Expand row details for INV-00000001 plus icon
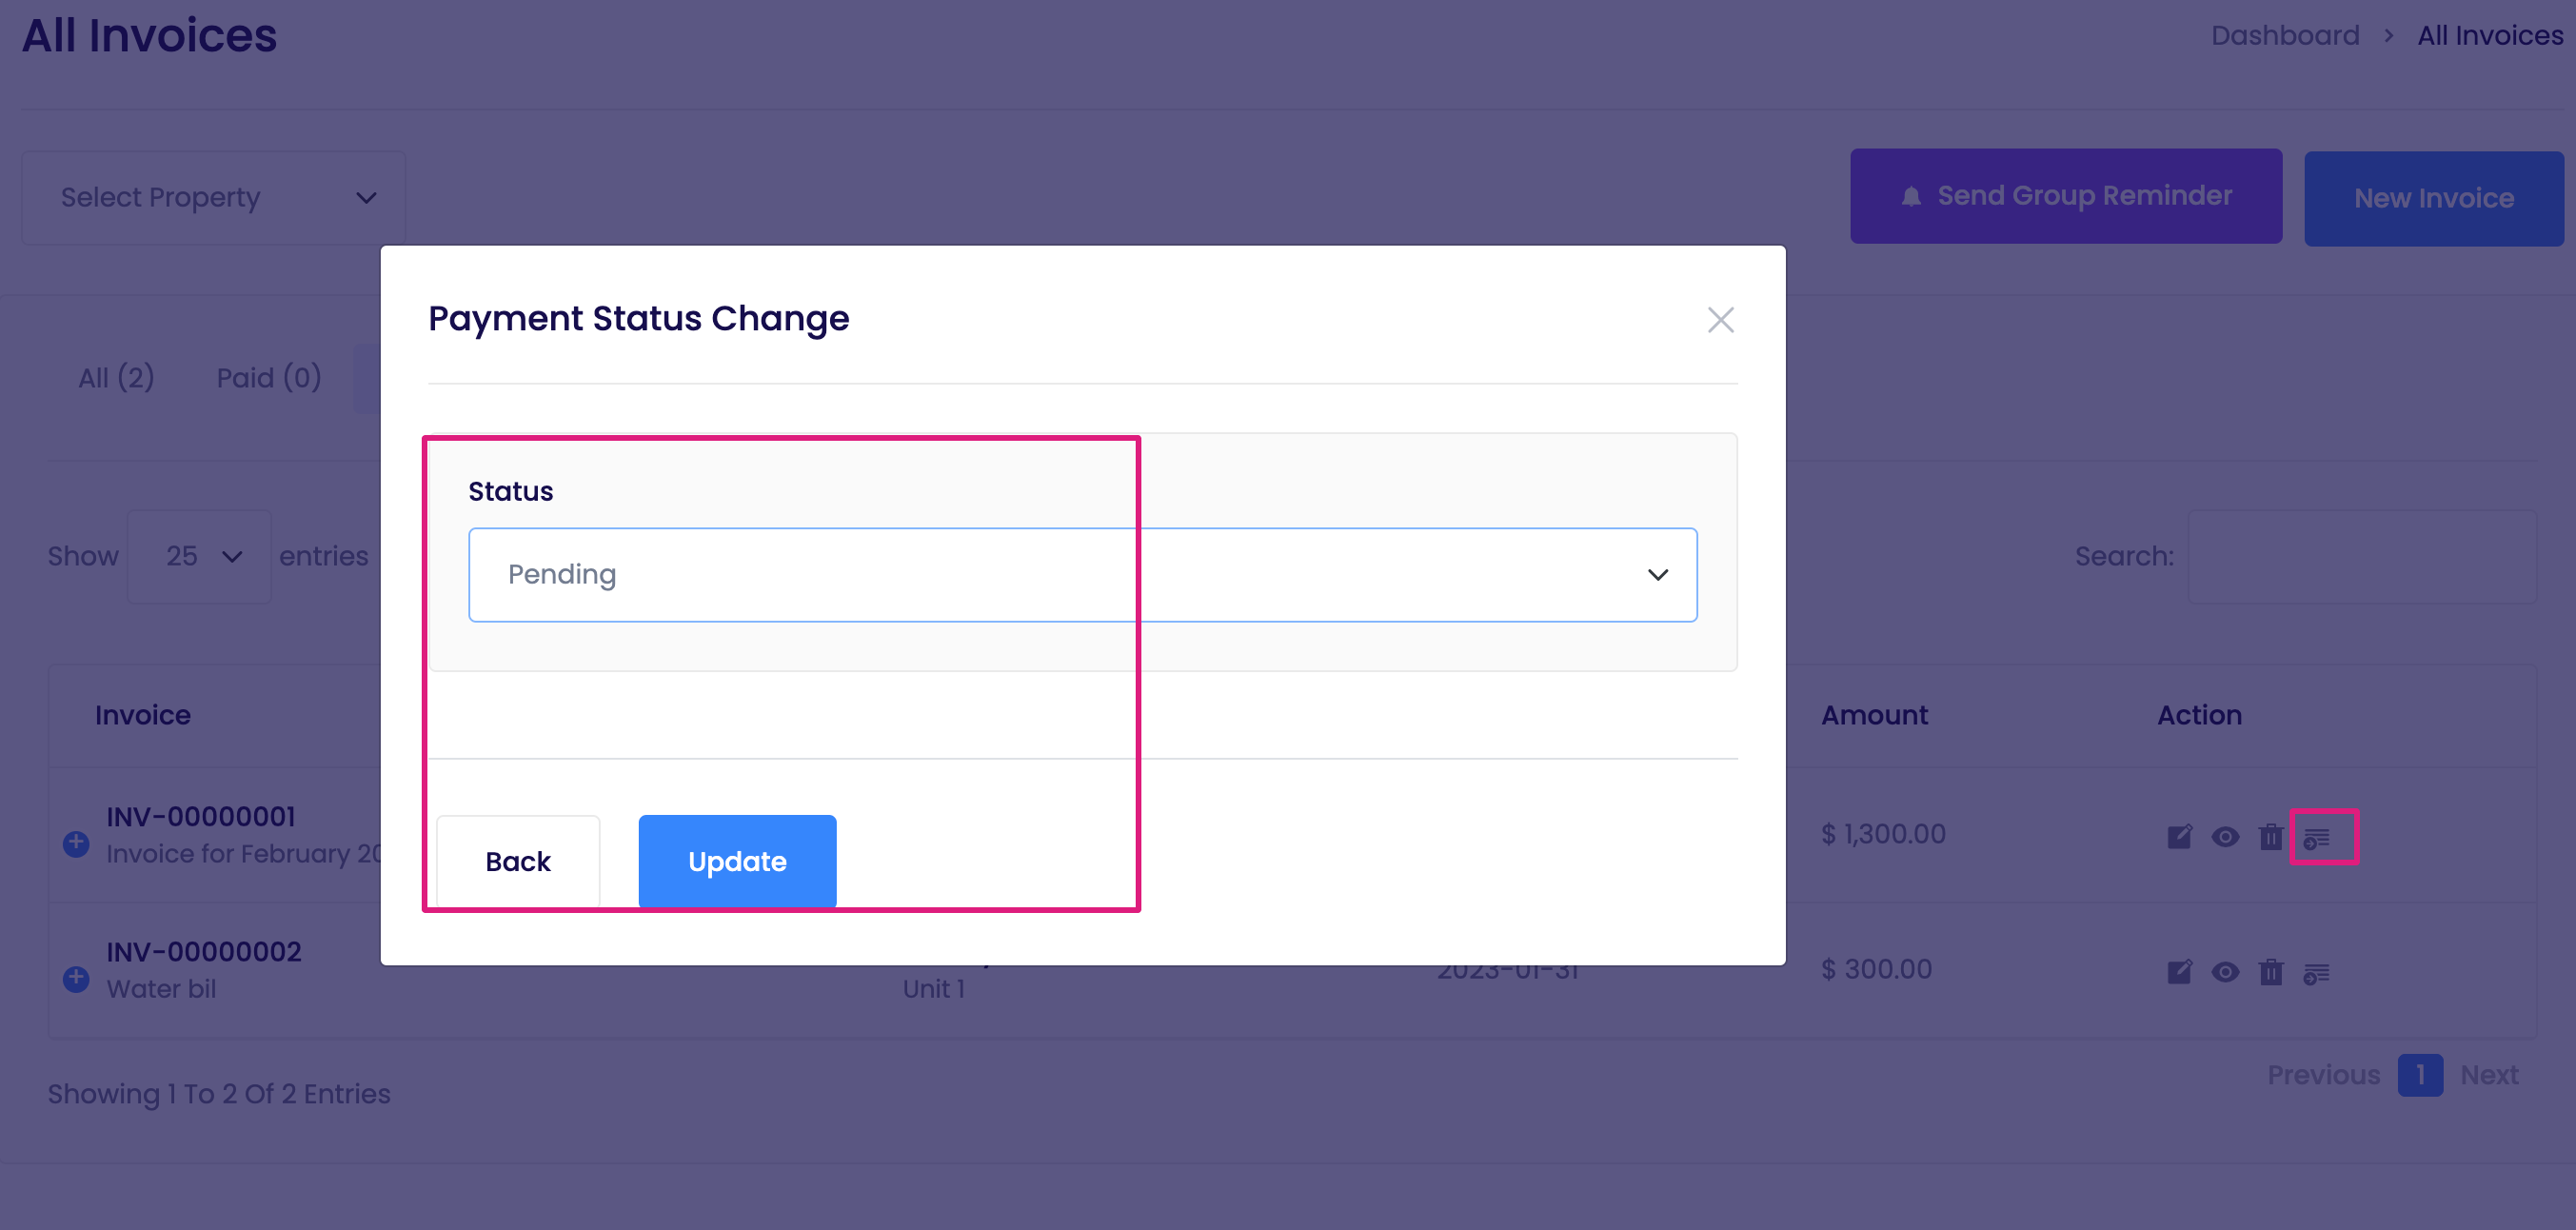Image resolution: width=2576 pixels, height=1230 pixels. click(x=76, y=843)
